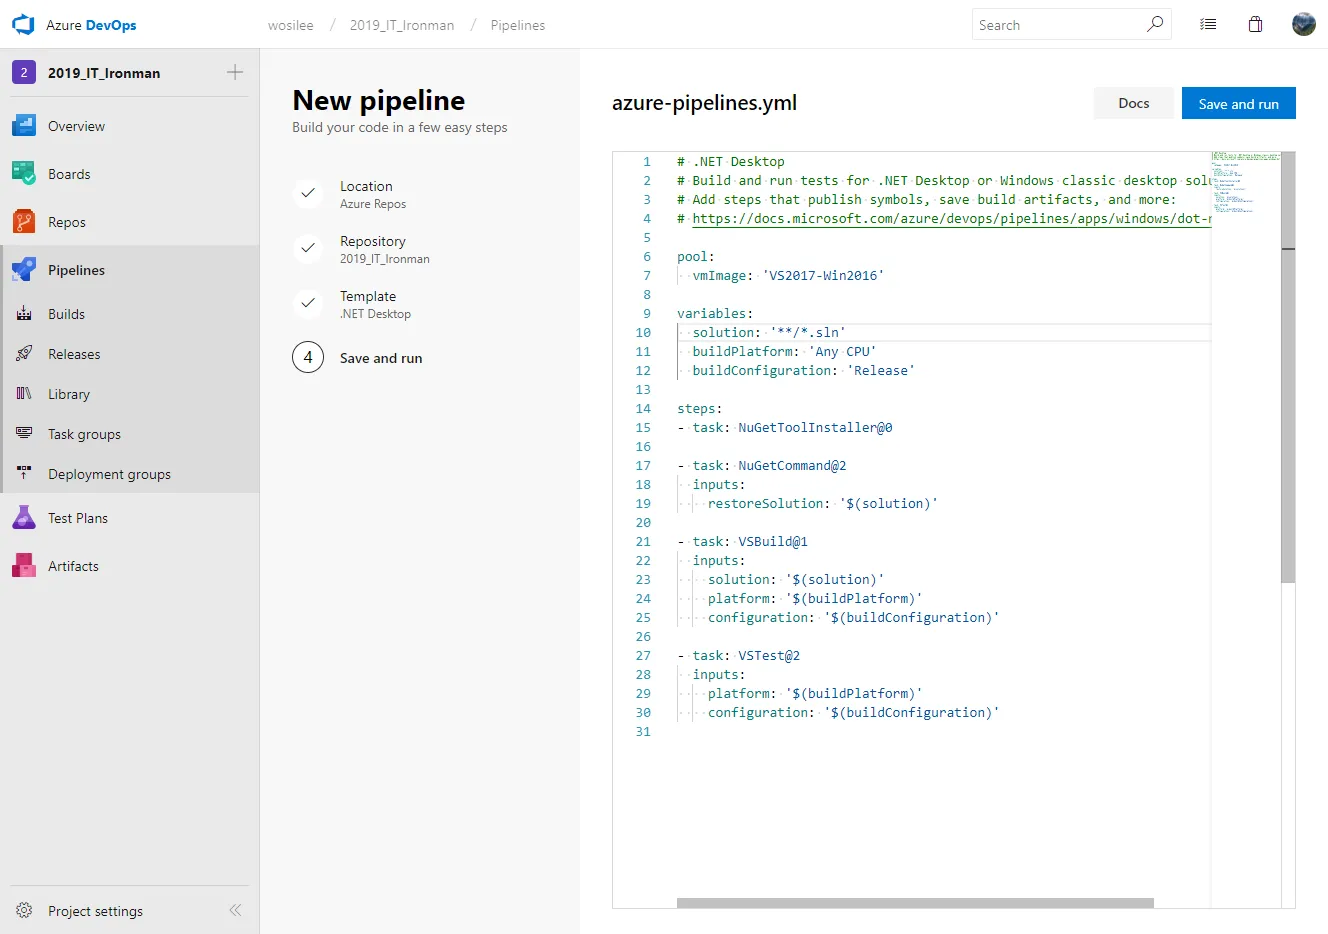Open Test Plans
Viewport: 1328px width, 934px height.
(76, 517)
